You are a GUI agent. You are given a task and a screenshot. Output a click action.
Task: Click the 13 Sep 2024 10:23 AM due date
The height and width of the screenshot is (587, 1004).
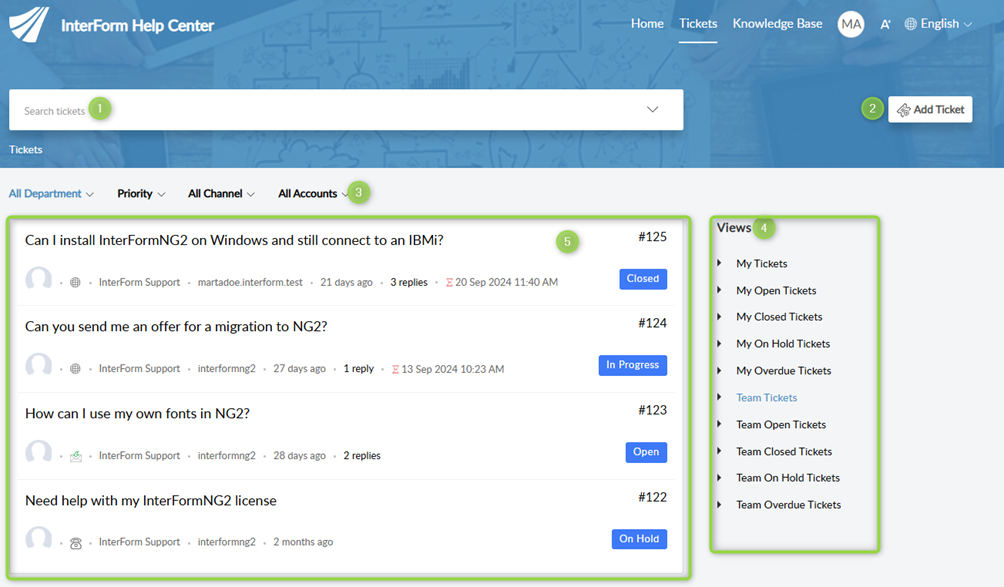[453, 369]
